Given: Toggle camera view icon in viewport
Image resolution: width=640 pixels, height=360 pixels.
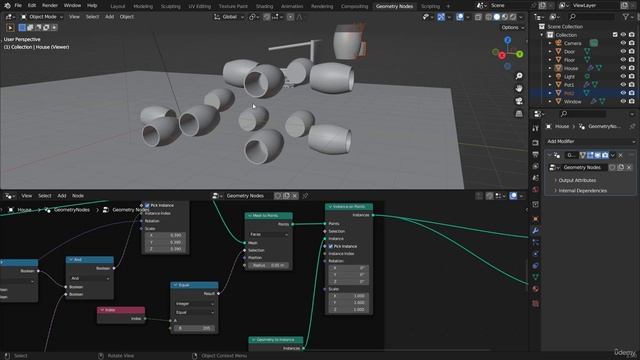Looking at the screenshot, I should pos(519,101).
